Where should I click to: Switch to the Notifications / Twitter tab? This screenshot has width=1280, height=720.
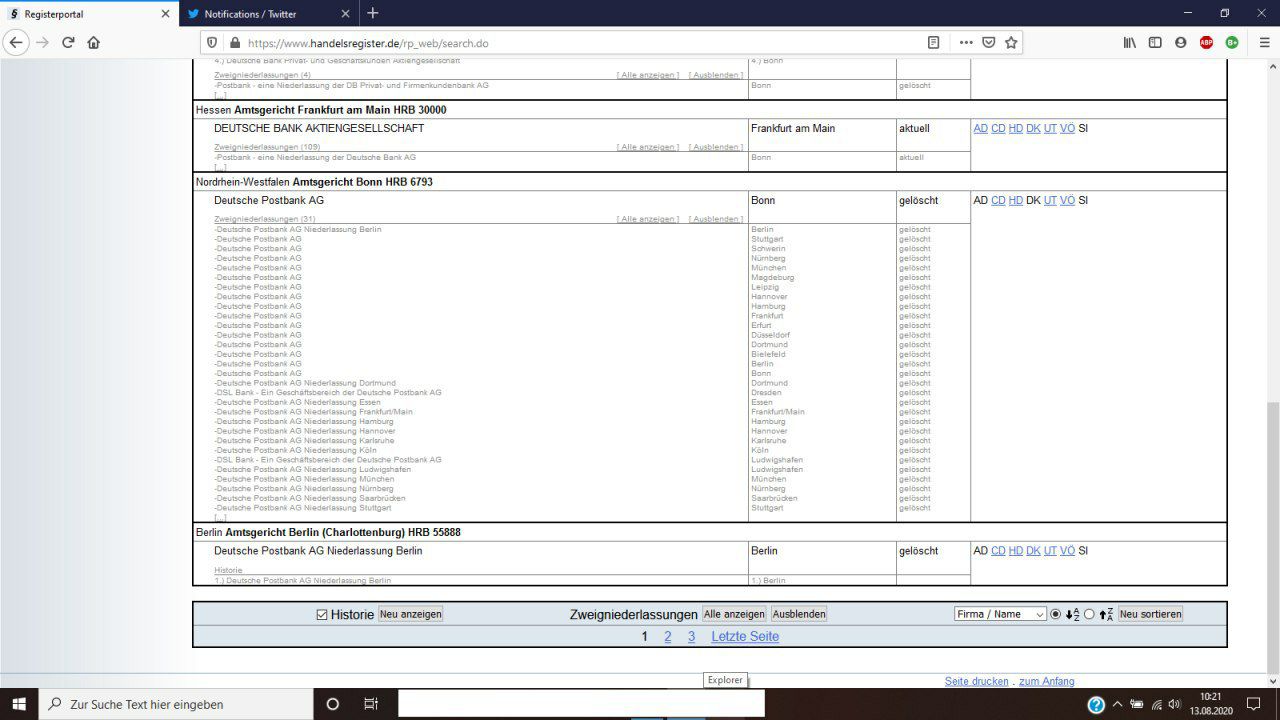pyautogui.click(x=268, y=14)
